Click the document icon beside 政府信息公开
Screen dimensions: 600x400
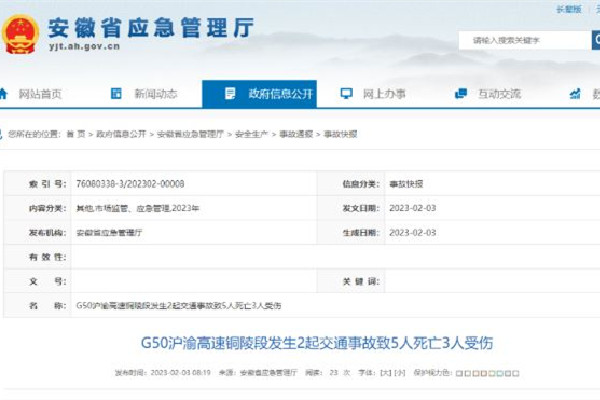tap(230, 94)
